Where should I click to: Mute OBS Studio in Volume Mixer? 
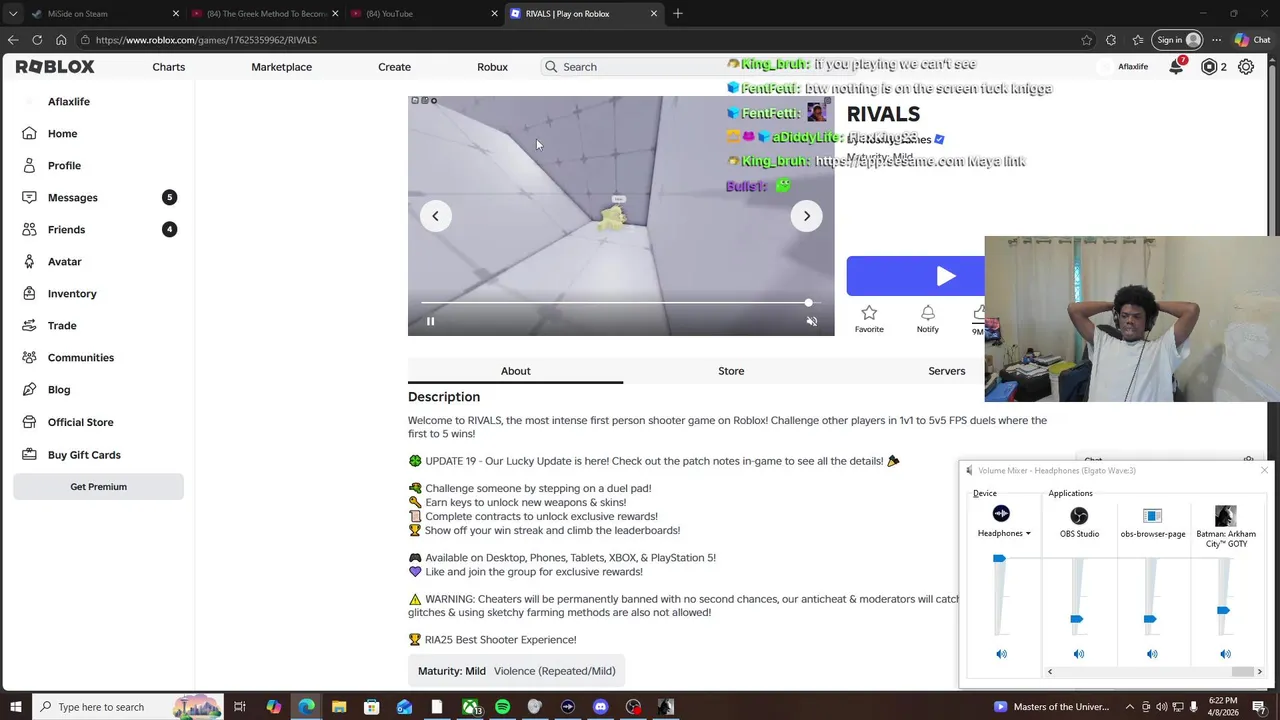pyautogui.click(x=1078, y=654)
